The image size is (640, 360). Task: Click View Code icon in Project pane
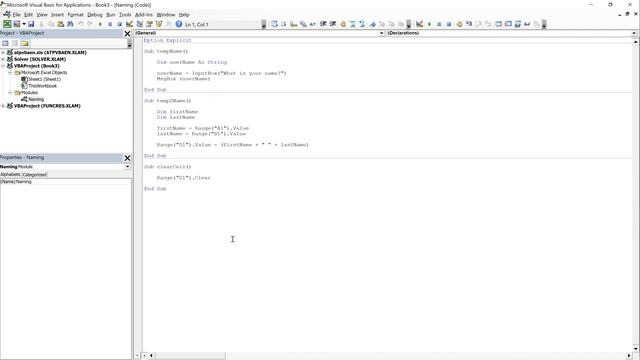pos(5,43)
